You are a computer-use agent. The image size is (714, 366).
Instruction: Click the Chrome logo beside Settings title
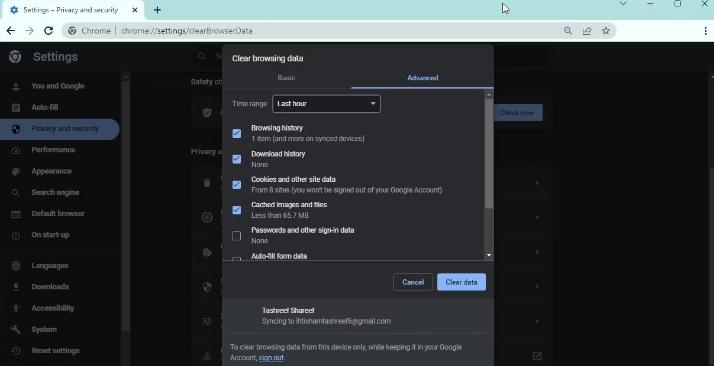pos(15,56)
